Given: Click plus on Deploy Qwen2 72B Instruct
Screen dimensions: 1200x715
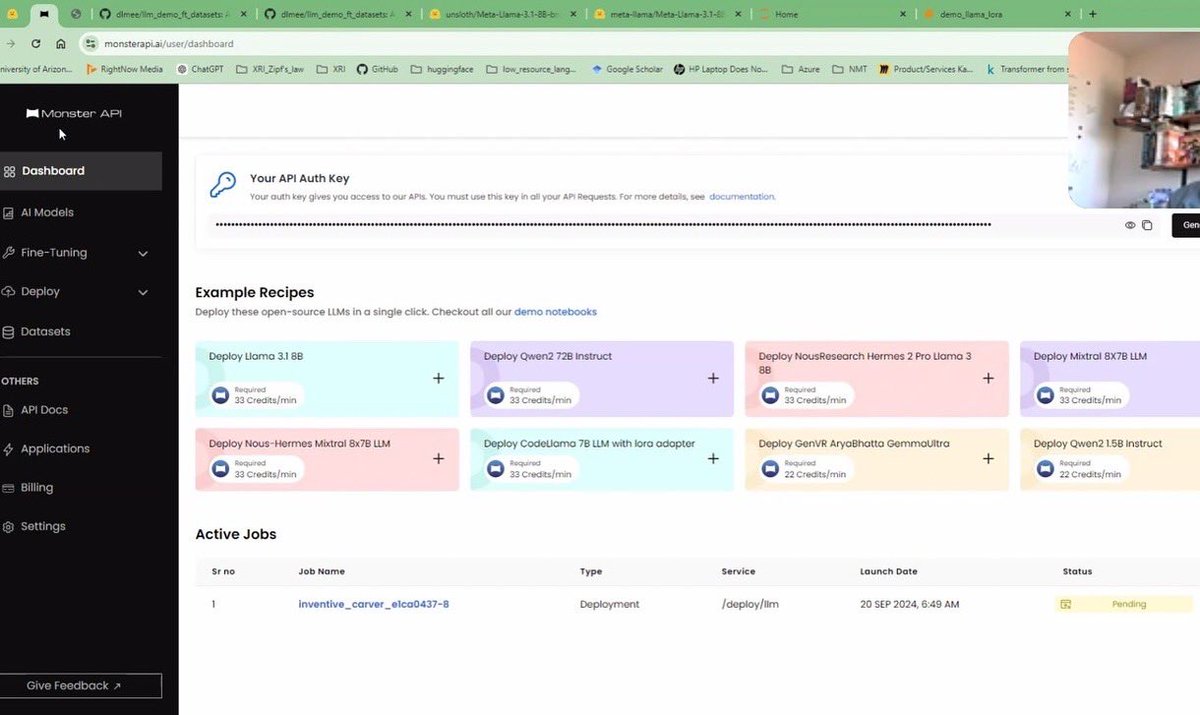Looking at the screenshot, I should 713,379.
